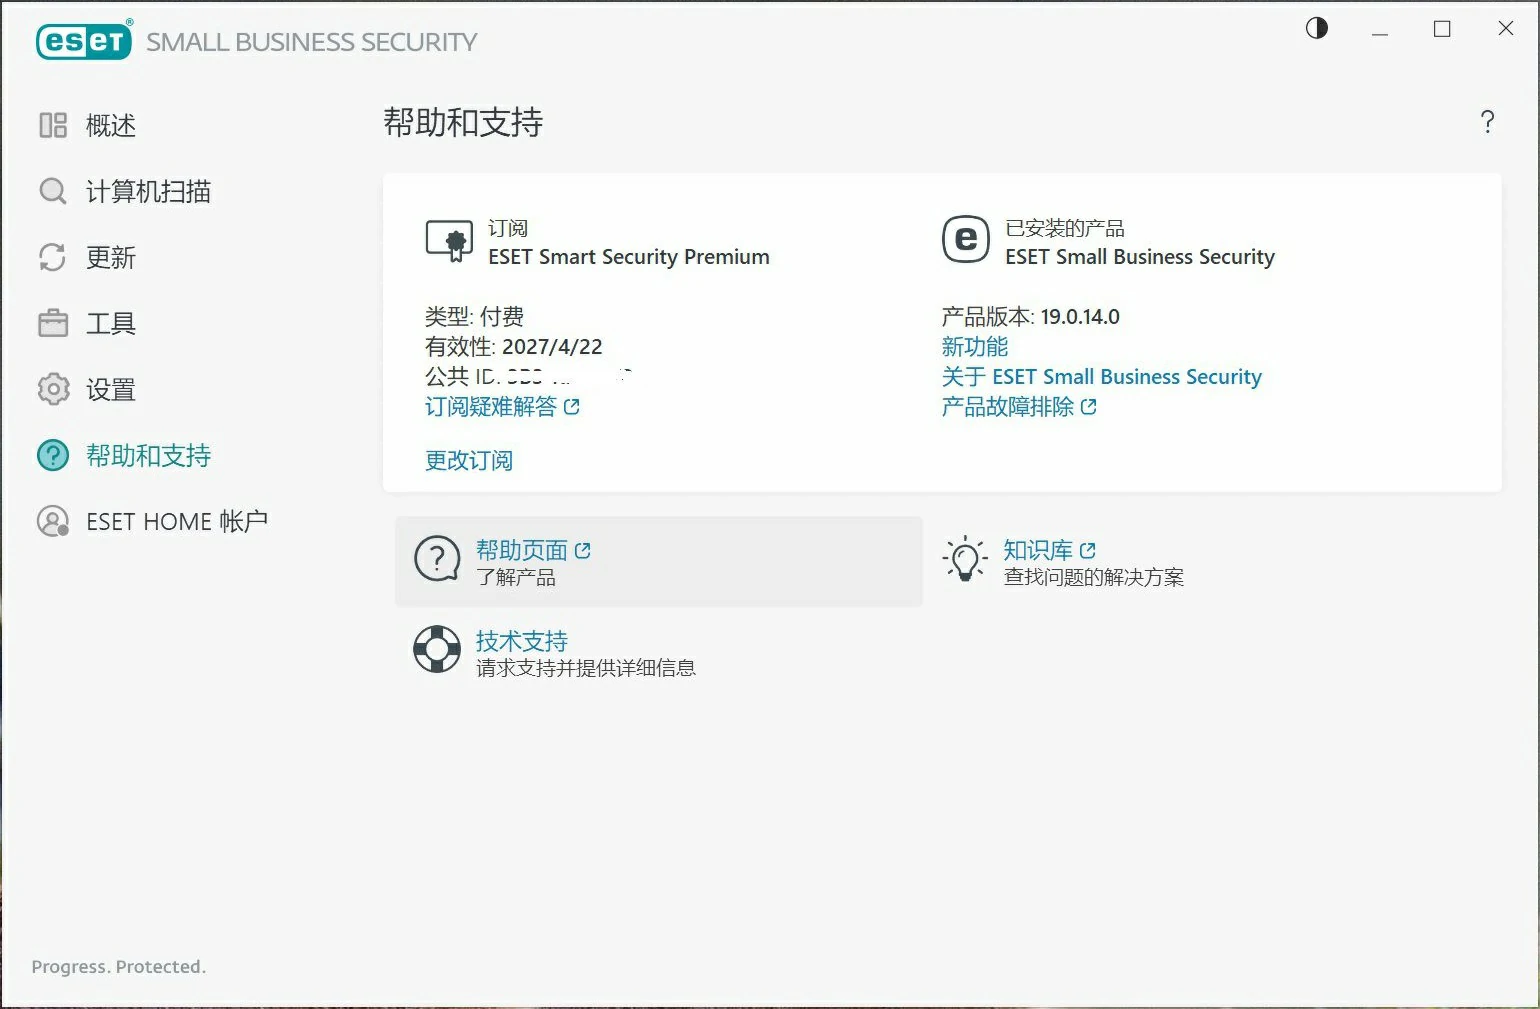Image resolution: width=1540 pixels, height=1009 pixels.
Task: Open the 新功能 link
Action: point(974,347)
